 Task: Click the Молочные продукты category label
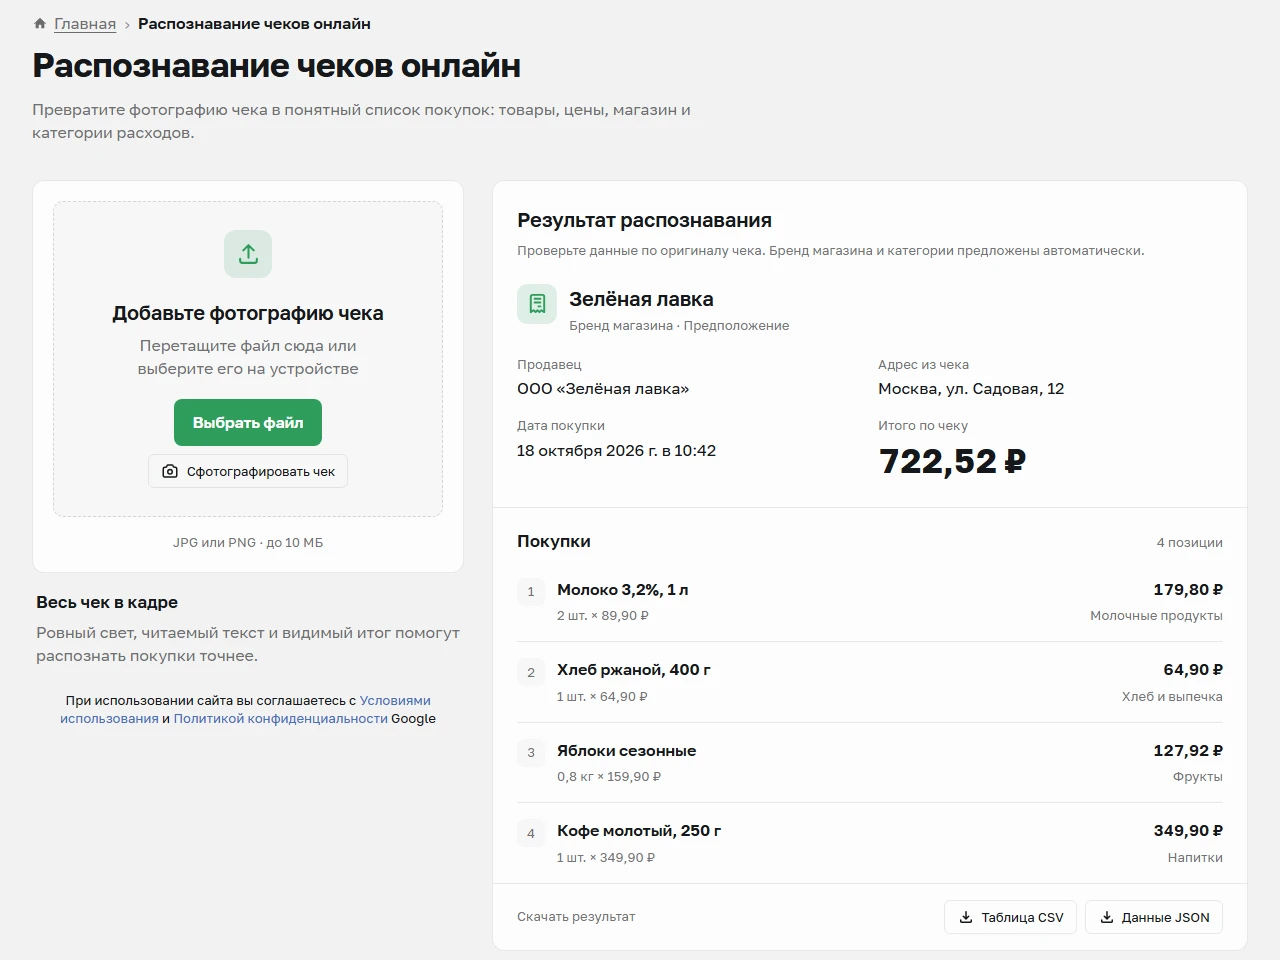tap(1156, 616)
